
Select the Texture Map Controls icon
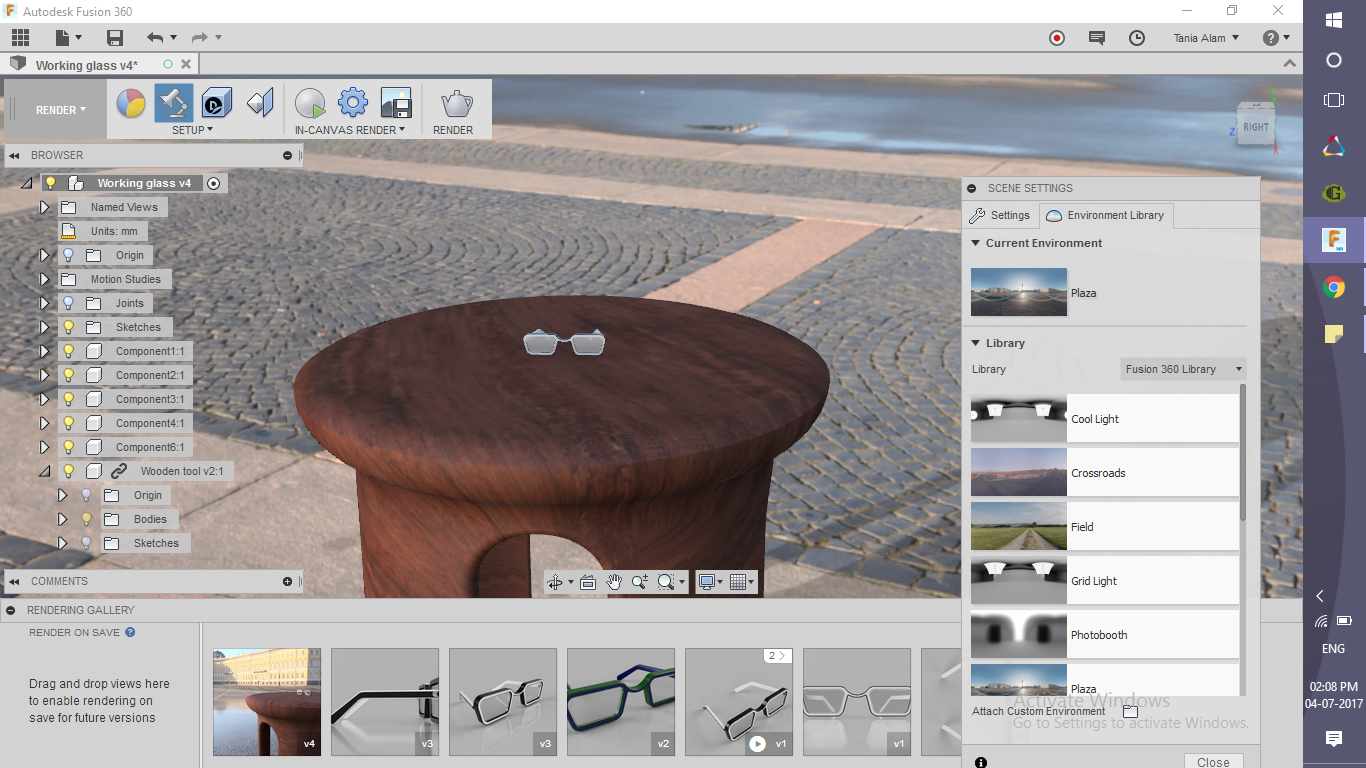pos(260,103)
